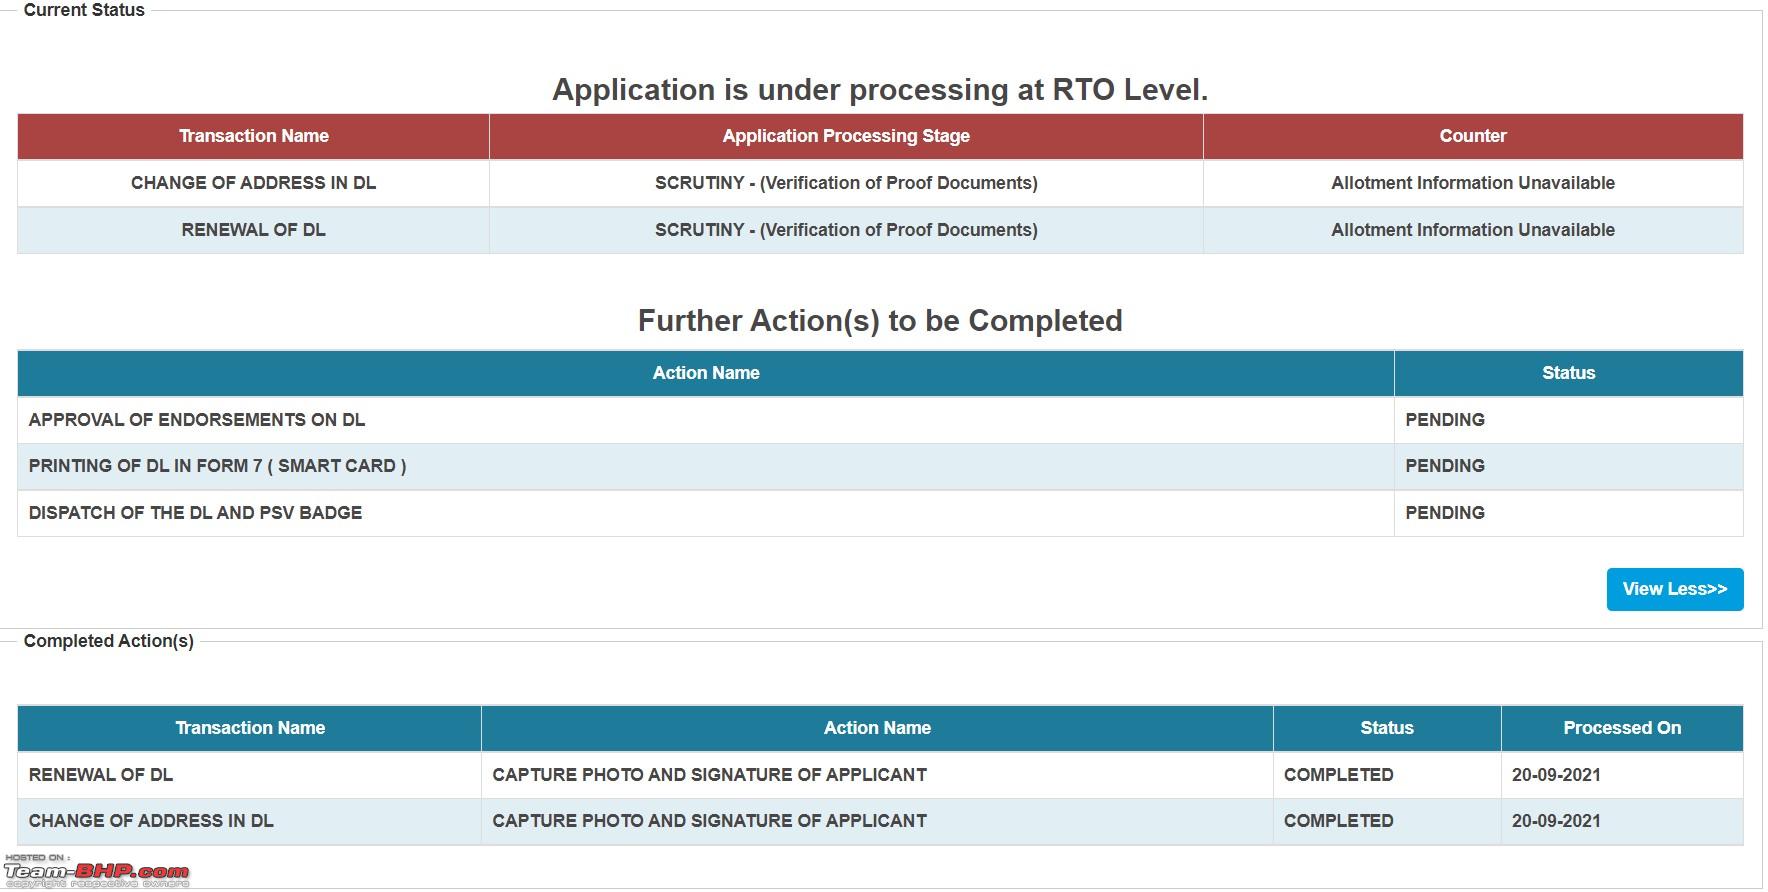The width and height of the screenshot is (1768, 892).
Task: Click PENDING status for Approval of Endorsements
Action: pyautogui.click(x=1445, y=420)
